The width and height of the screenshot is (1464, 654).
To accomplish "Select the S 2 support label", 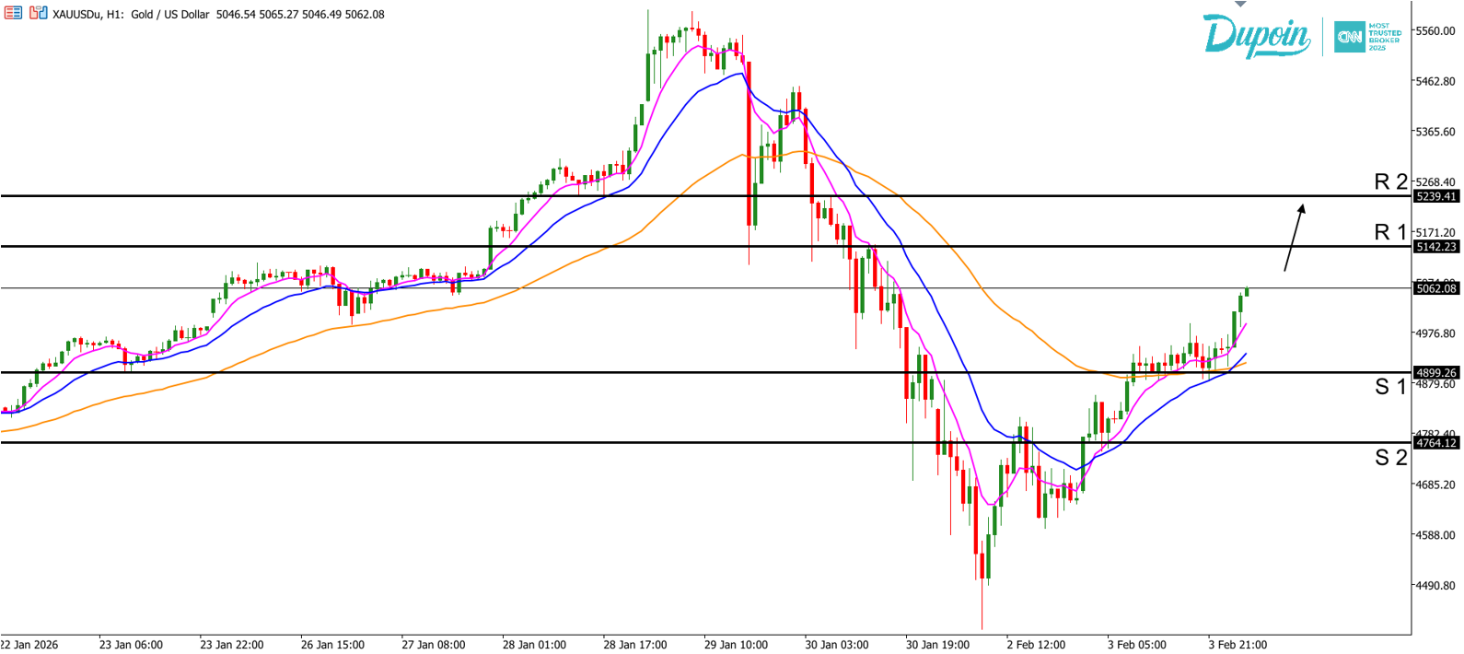I will (x=1390, y=457).
